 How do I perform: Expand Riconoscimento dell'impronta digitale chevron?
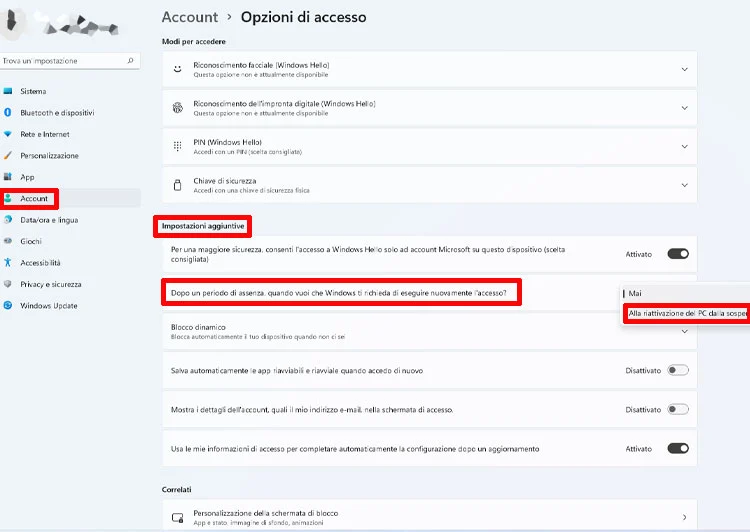click(684, 108)
